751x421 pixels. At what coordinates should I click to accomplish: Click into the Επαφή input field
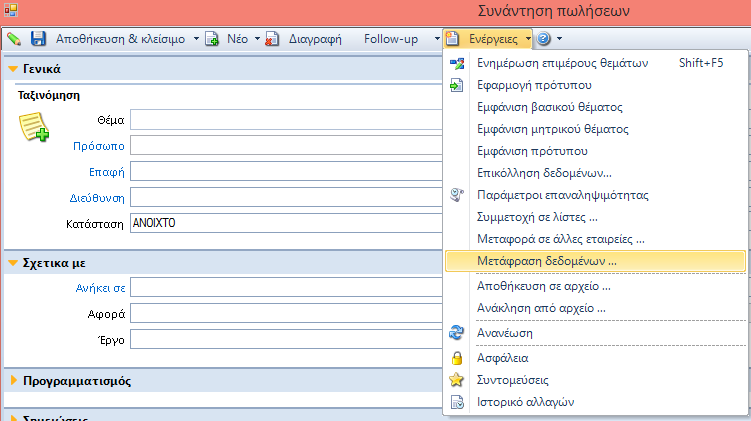(x=286, y=171)
